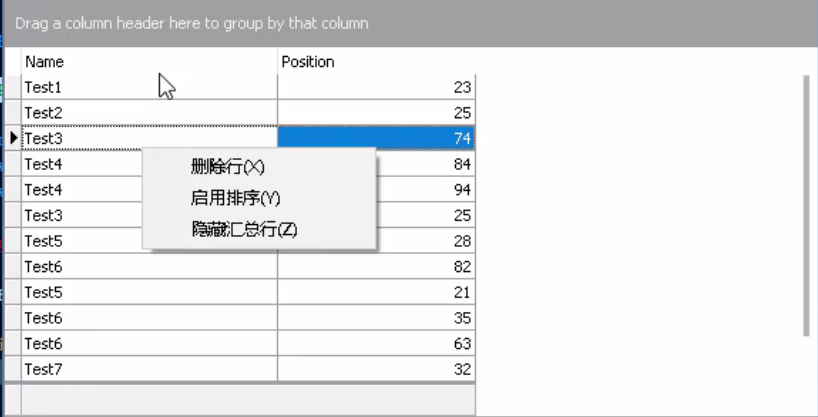Select the row indicator arrow beside Test3
818x417 pixels.
pos(14,138)
